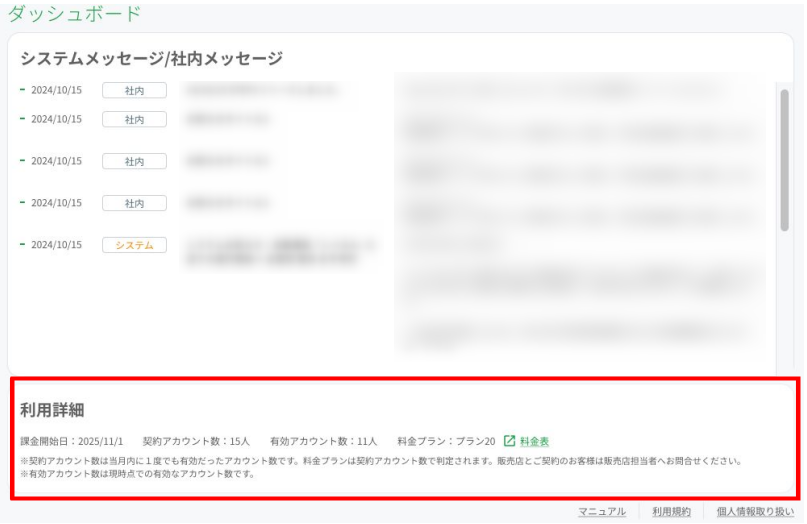Click the 2024/10/15 date in the システム row
Image resolution: width=807 pixels, height=524 pixels.
click(56, 244)
